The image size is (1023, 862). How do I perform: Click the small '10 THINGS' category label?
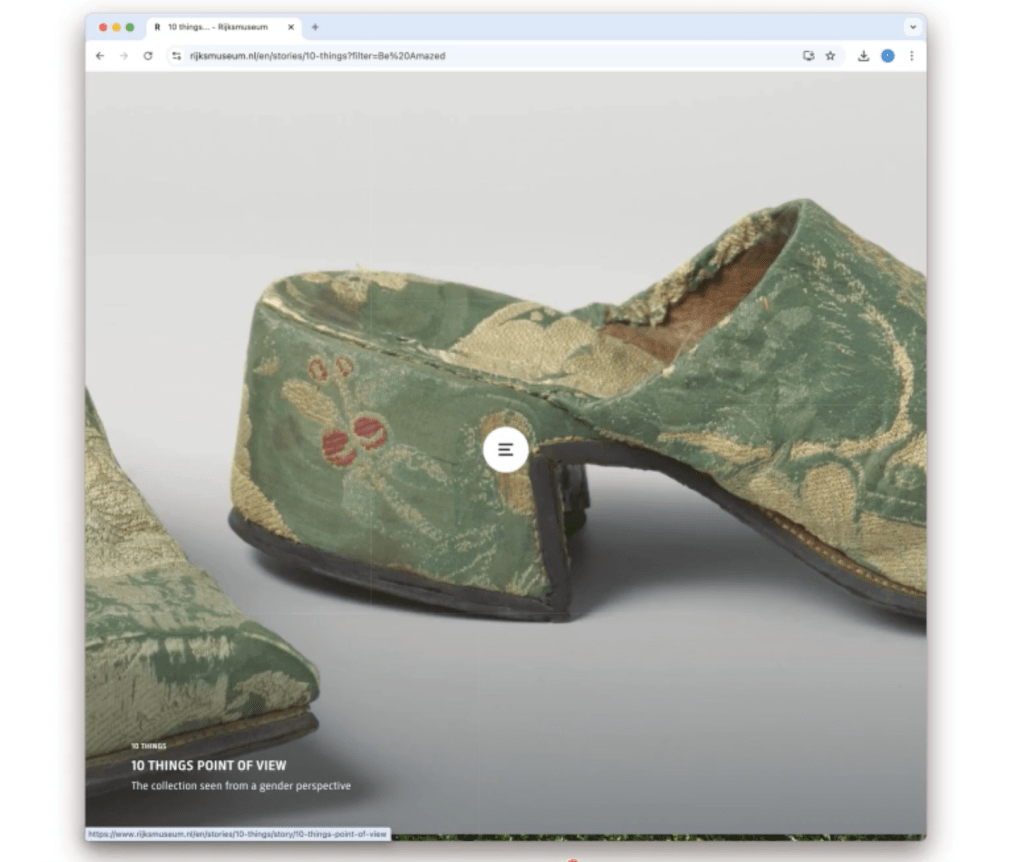pyautogui.click(x=148, y=746)
